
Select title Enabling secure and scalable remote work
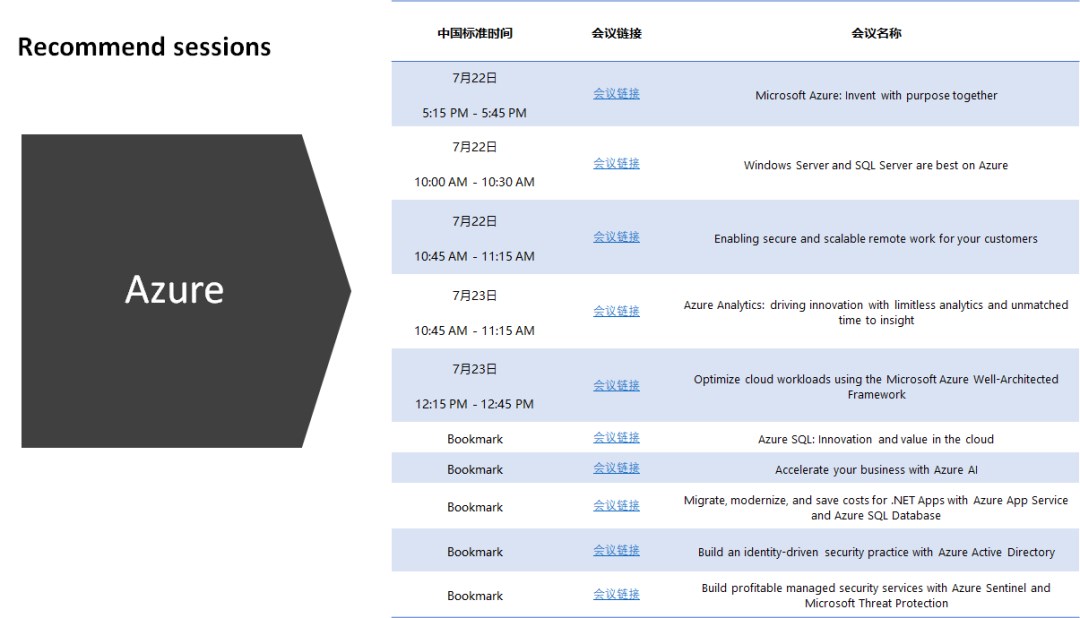coord(876,238)
